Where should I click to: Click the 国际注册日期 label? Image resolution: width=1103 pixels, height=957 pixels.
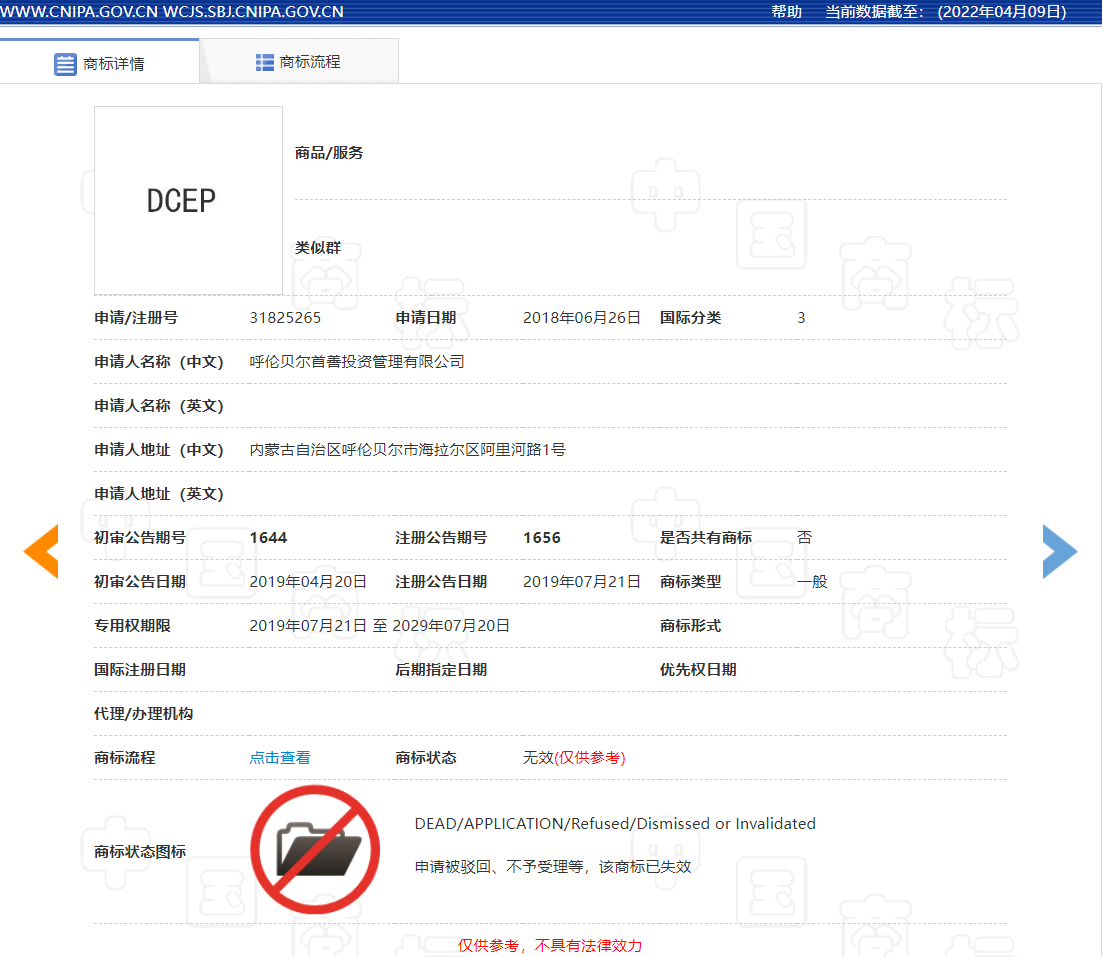(x=140, y=670)
